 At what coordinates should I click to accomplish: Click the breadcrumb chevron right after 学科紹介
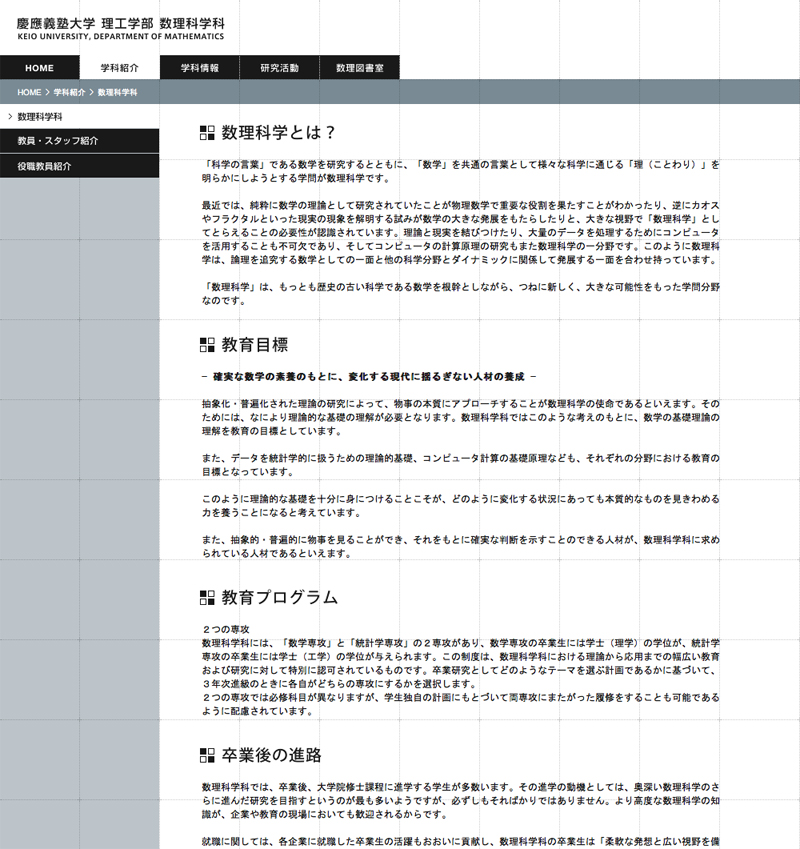91,92
